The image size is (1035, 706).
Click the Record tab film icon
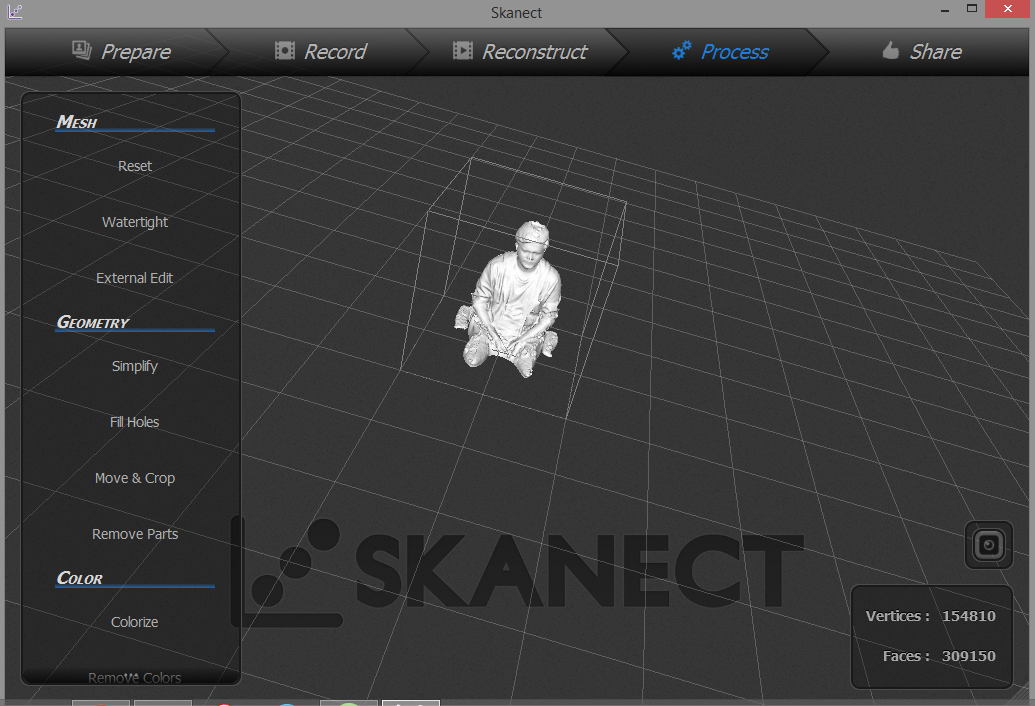[x=284, y=50]
